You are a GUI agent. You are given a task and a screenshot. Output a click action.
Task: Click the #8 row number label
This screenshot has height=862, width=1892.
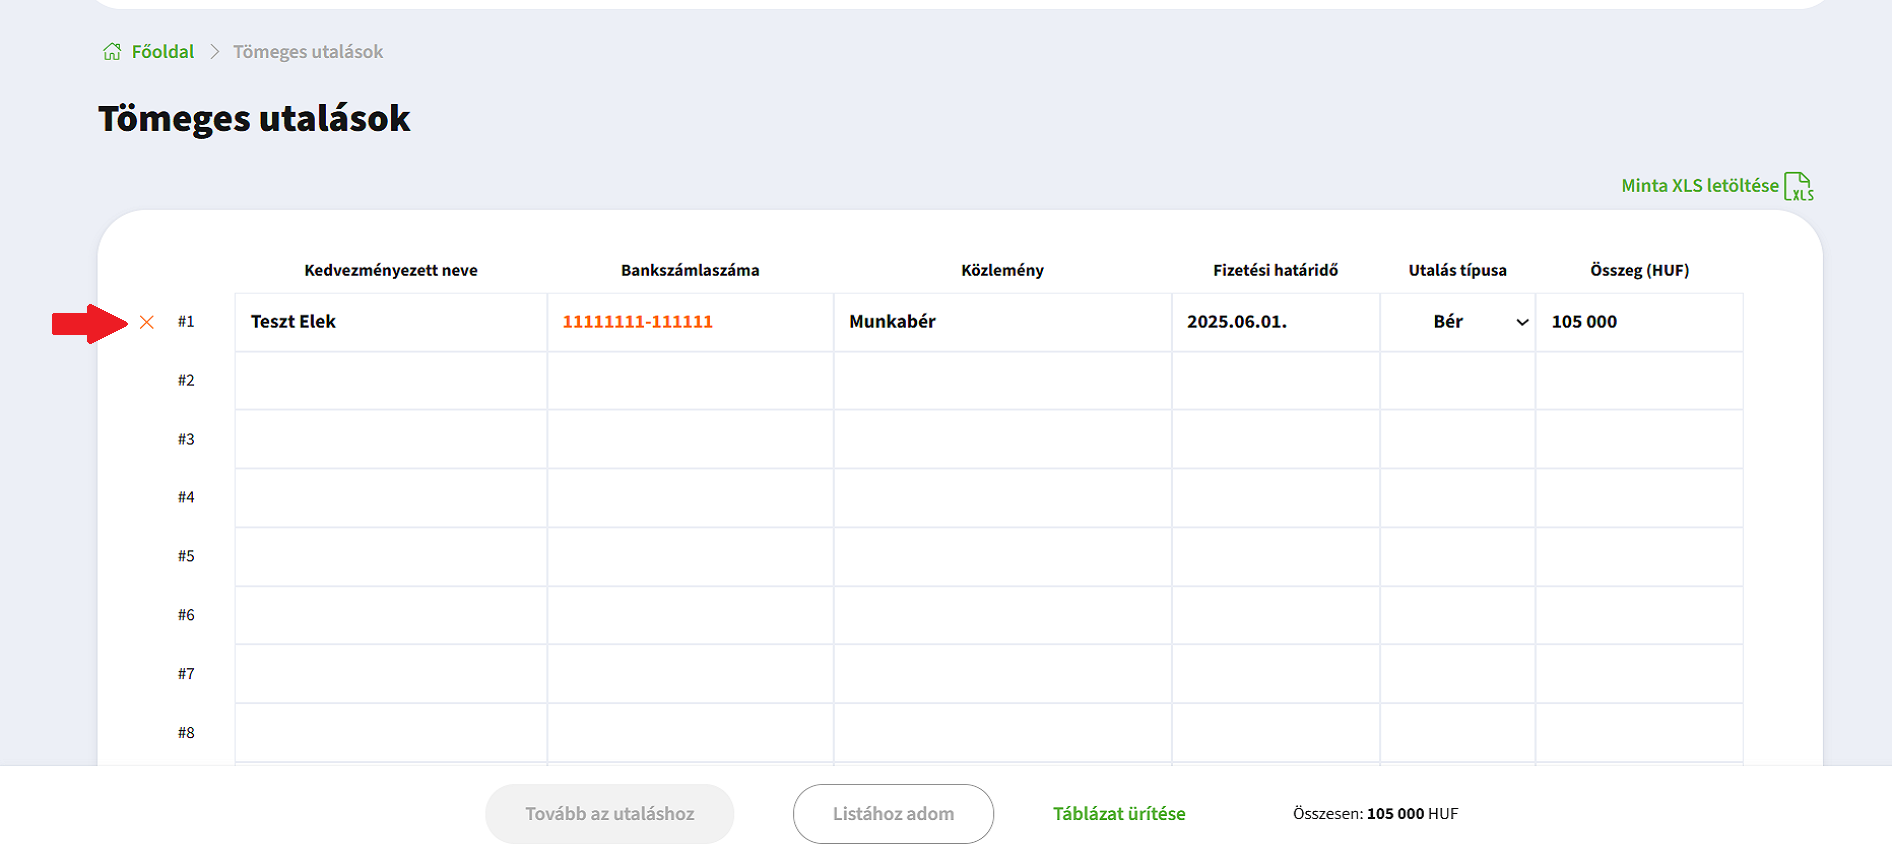tap(186, 733)
